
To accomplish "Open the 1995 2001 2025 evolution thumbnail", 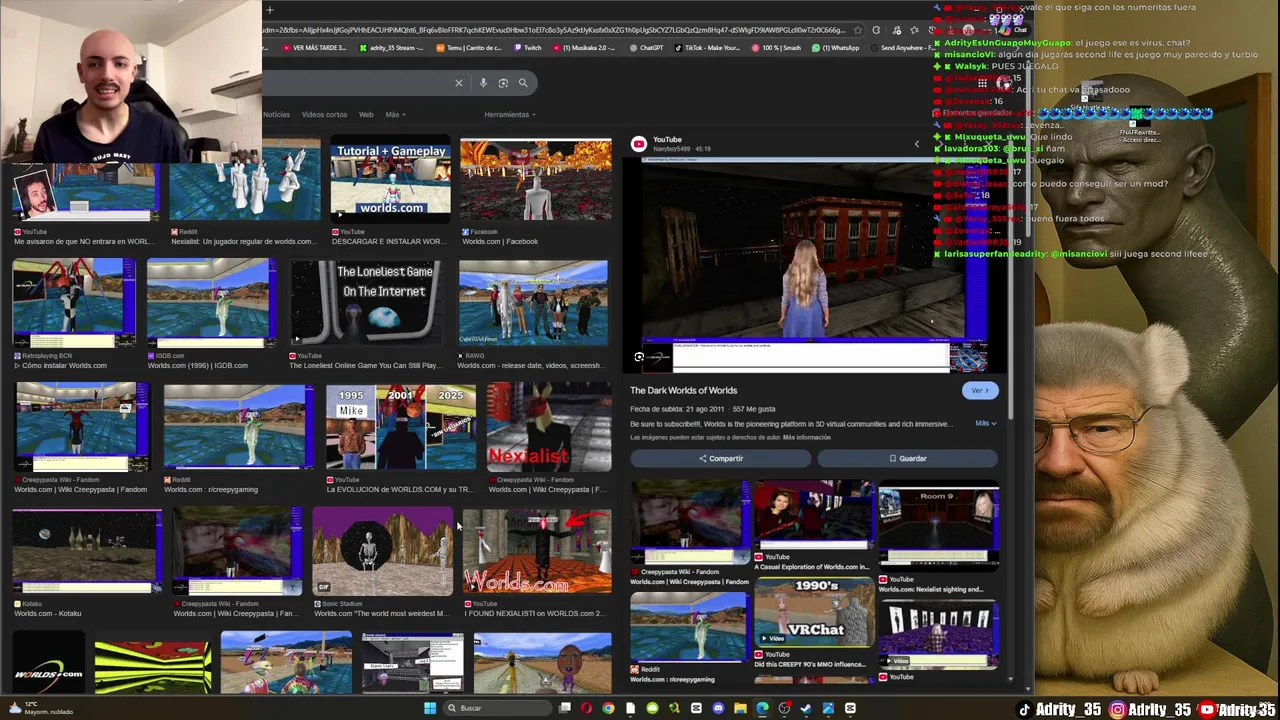I will 401,427.
